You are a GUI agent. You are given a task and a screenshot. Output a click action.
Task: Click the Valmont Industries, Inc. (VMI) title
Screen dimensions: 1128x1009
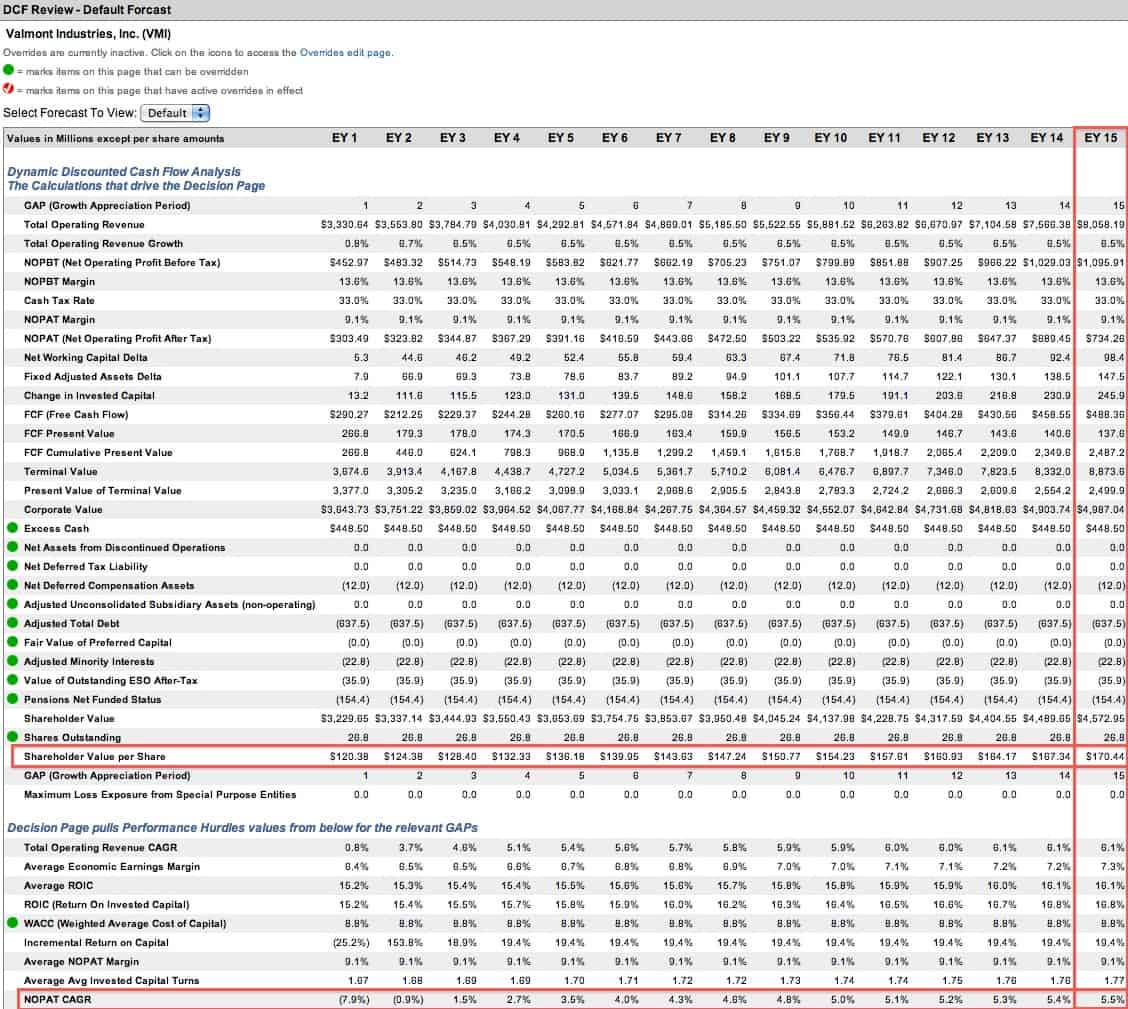coord(88,34)
